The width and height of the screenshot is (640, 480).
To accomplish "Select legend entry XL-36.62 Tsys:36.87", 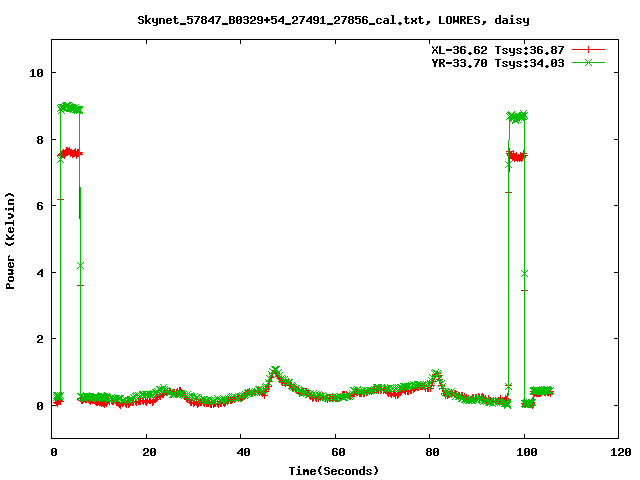I will (498, 50).
